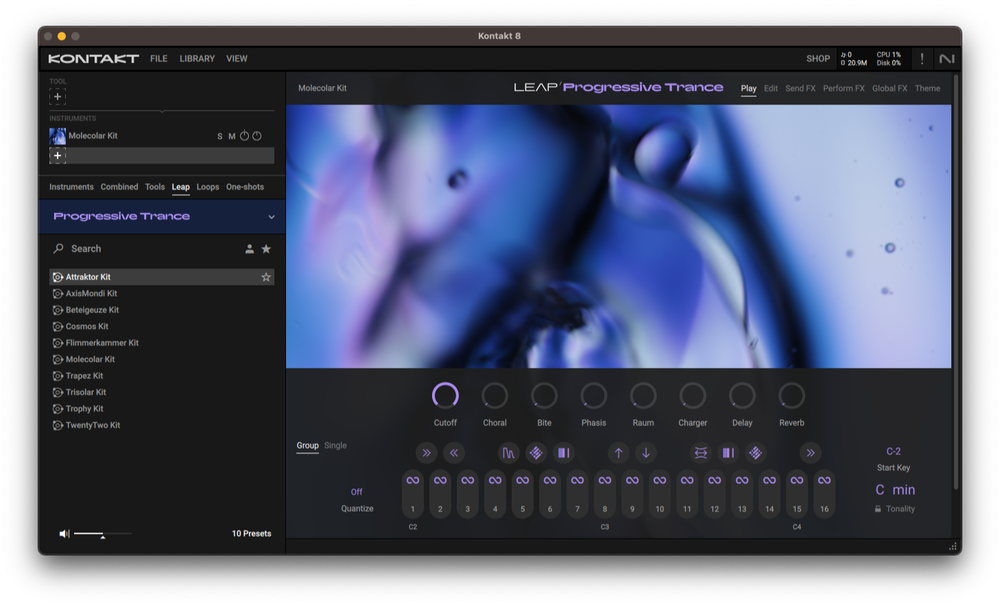Turn the Cutoff knob control
1000x606 pixels.
pos(445,394)
